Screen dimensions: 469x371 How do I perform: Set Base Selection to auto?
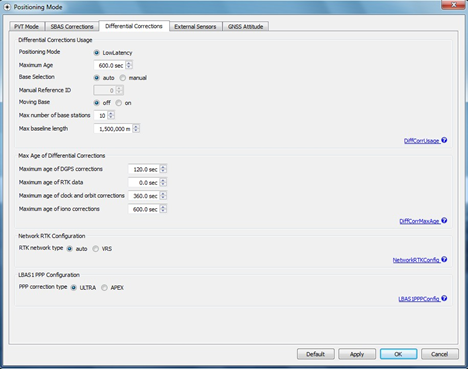(x=97, y=78)
